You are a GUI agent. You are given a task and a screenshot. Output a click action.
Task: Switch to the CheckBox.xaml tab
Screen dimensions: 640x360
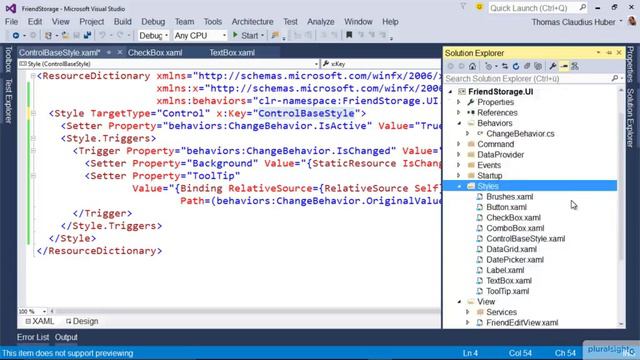point(155,53)
